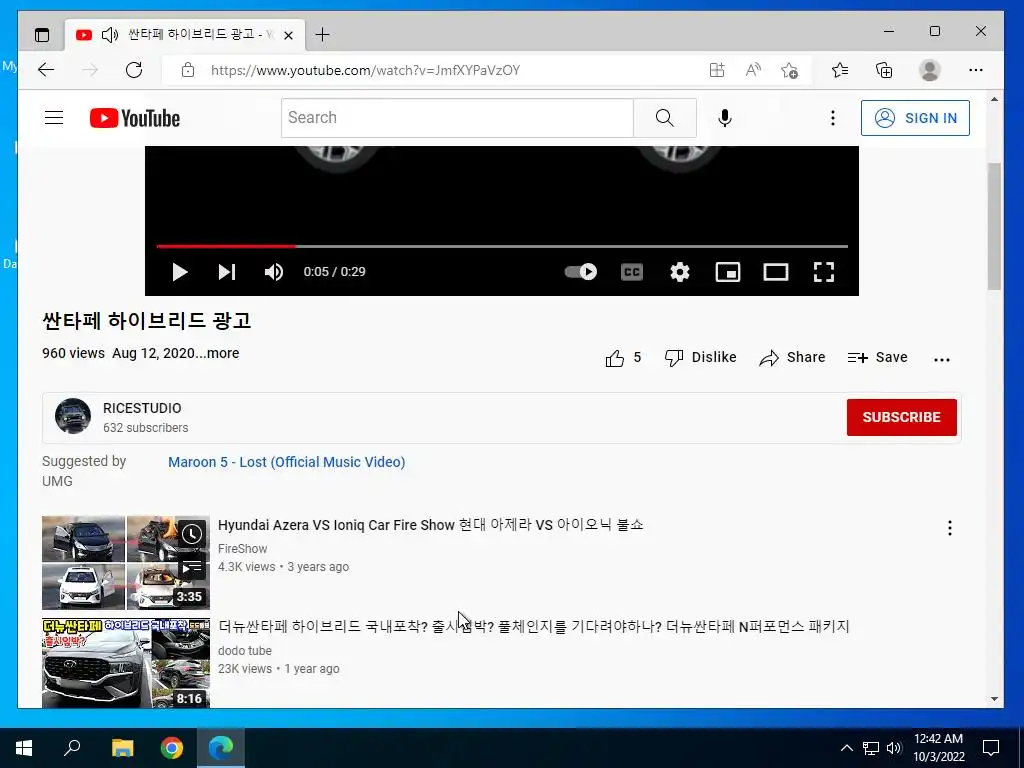Expand description with ...more

pyautogui.click(x=217, y=353)
